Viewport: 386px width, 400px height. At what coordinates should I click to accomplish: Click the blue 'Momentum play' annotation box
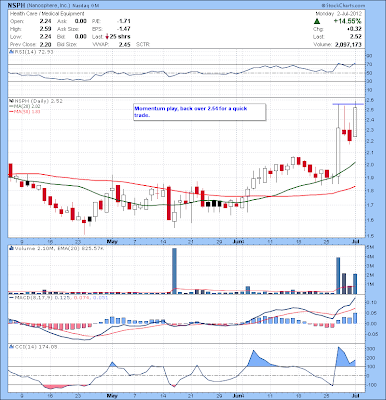pos(199,112)
